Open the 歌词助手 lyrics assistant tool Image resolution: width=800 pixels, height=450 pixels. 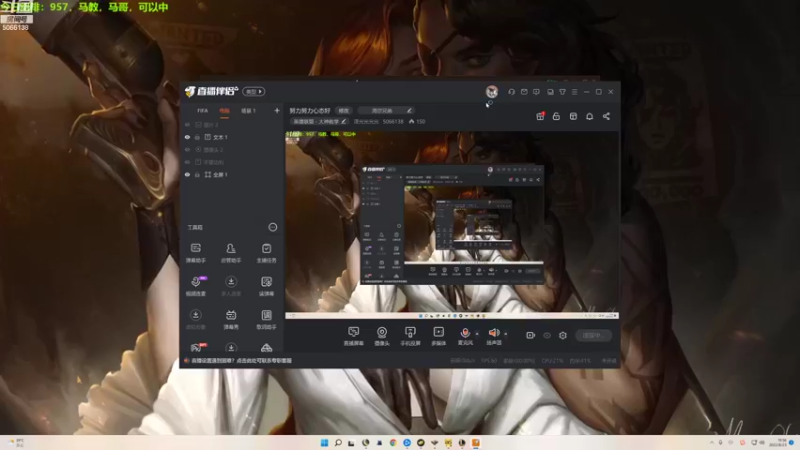(266, 319)
